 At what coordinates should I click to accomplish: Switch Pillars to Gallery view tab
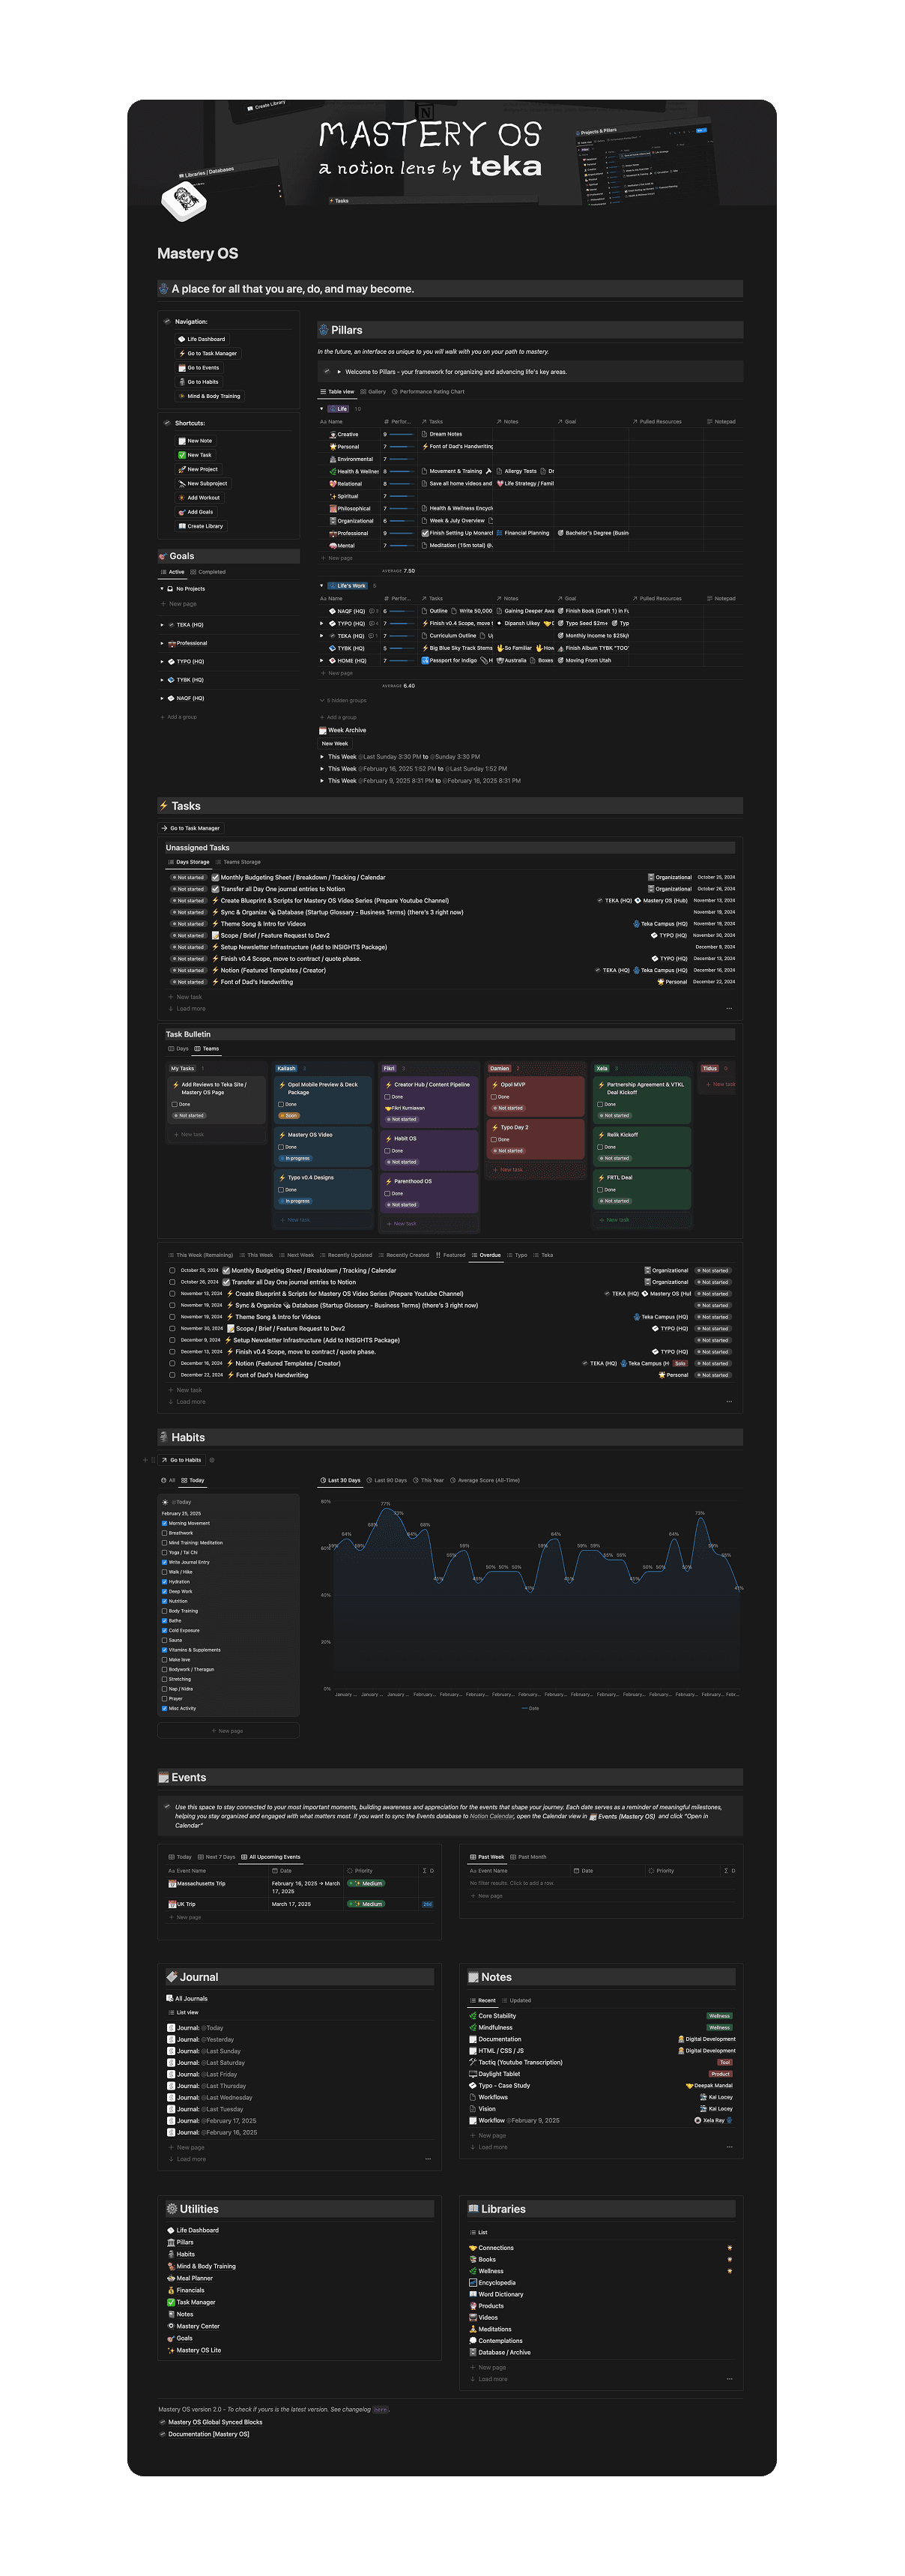[373, 392]
